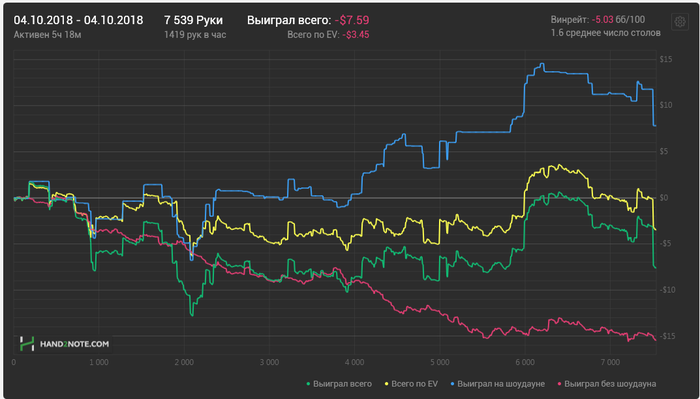Toggle the pink Выиграл без шоудауна legend dot
Image resolution: width=700 pixels, height=399 pixels.
pos(560,384)
